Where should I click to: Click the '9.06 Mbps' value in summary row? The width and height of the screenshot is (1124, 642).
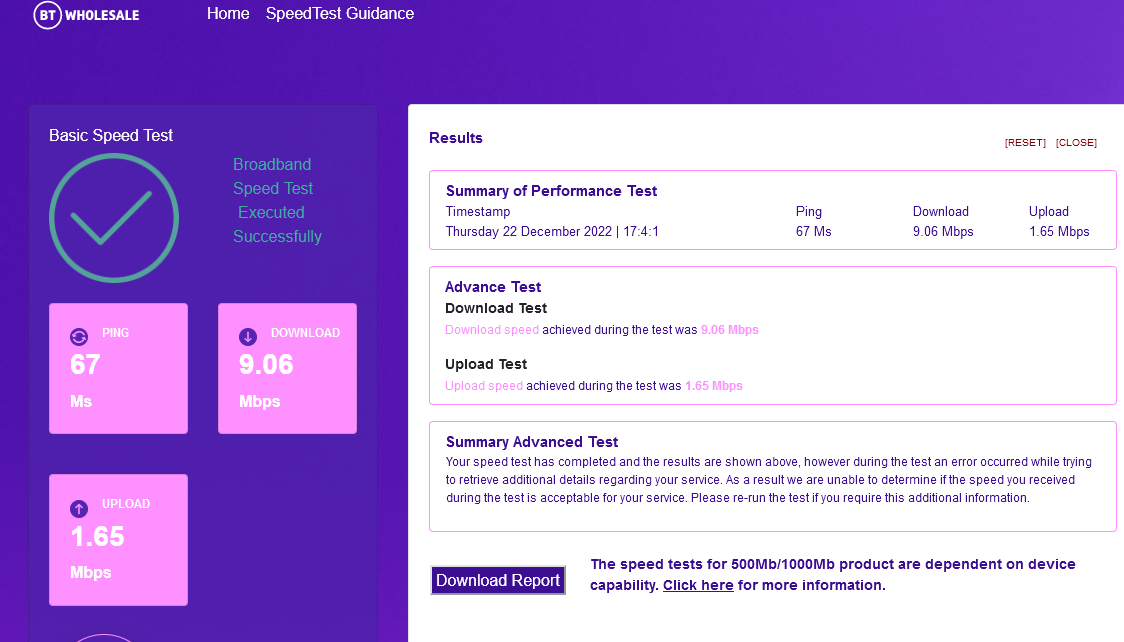(943, 231)
